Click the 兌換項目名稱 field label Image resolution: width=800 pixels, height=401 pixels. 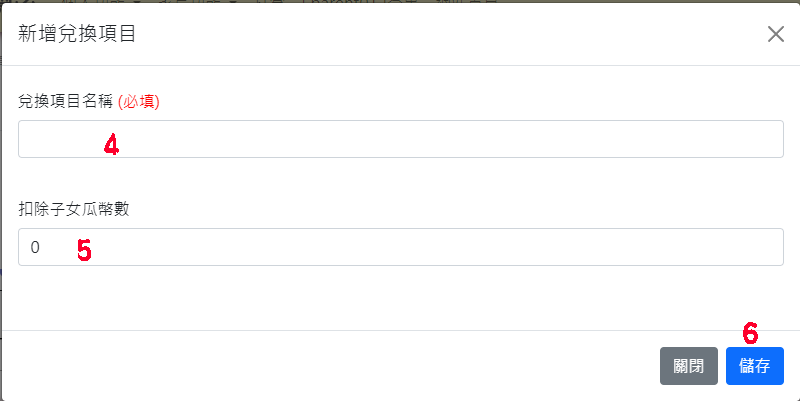click(x=65, y=102)
